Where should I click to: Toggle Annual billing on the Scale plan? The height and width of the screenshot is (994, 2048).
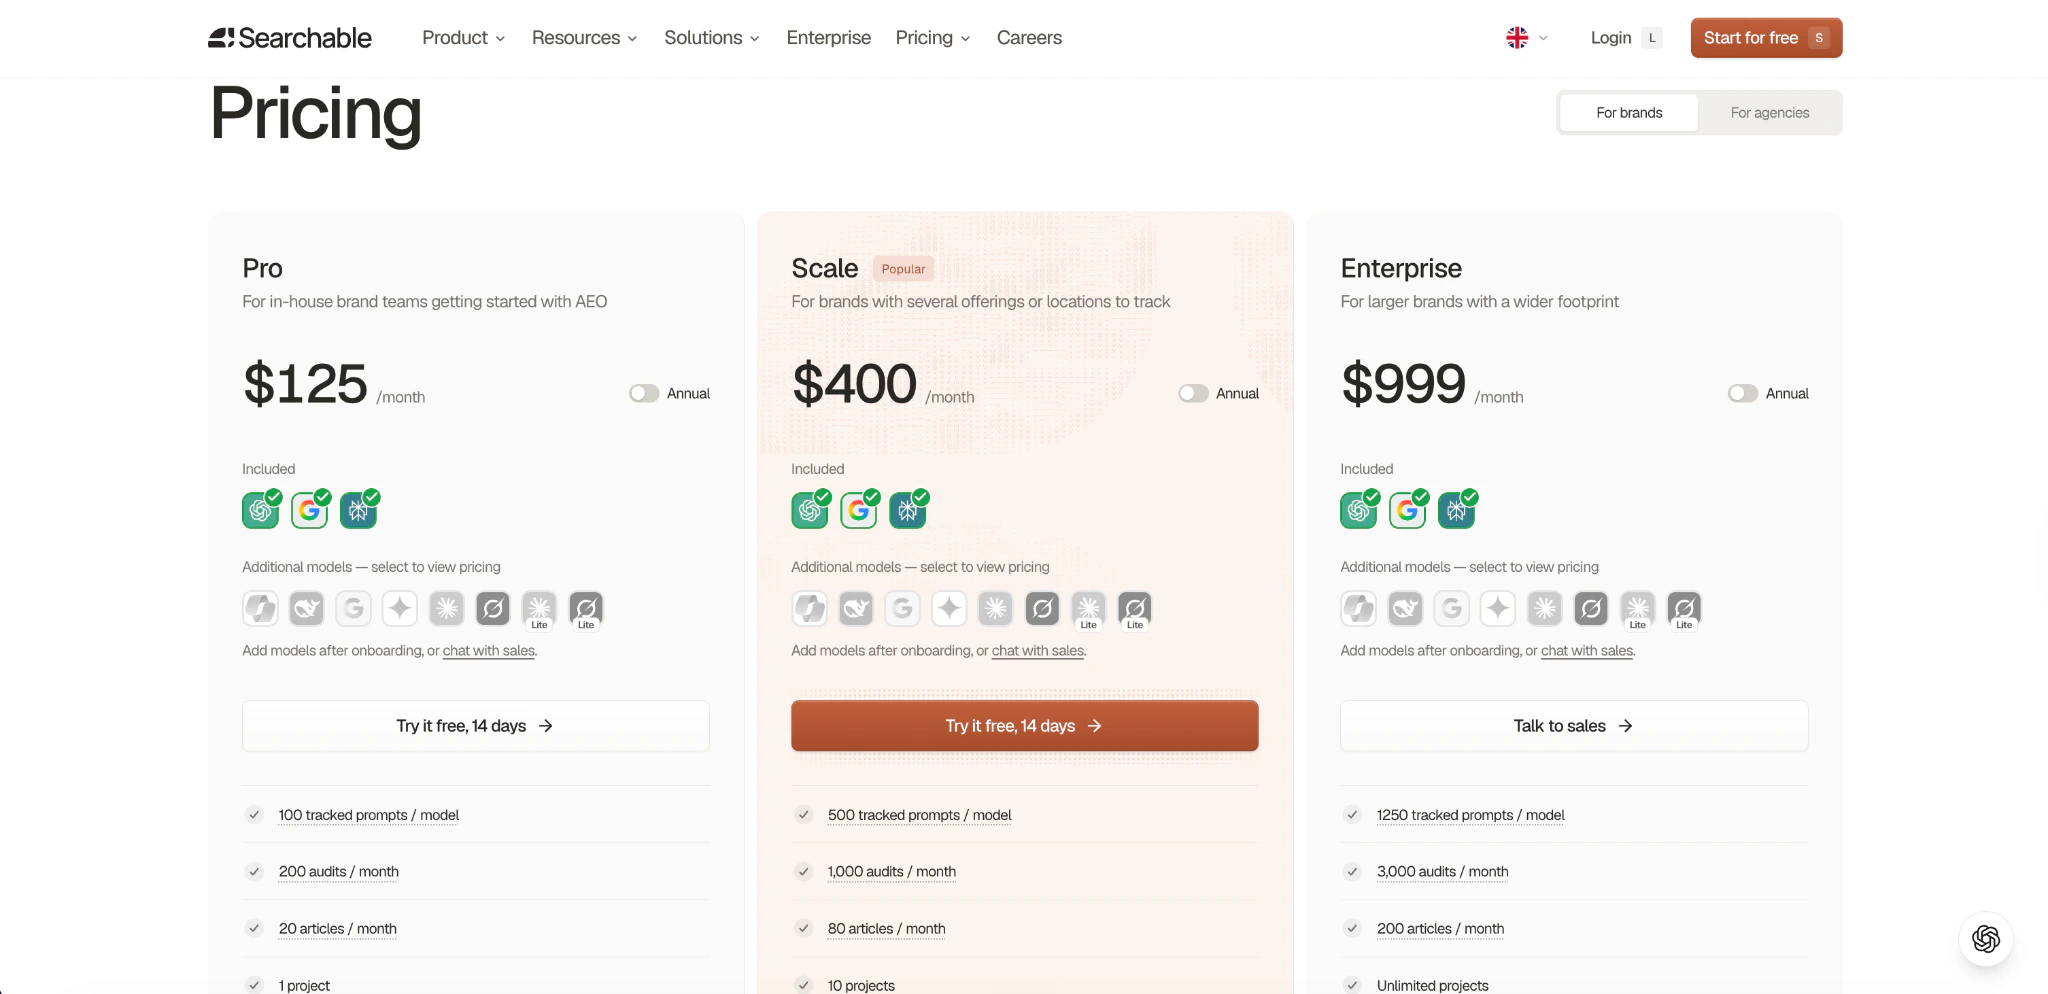[1193, 394]
